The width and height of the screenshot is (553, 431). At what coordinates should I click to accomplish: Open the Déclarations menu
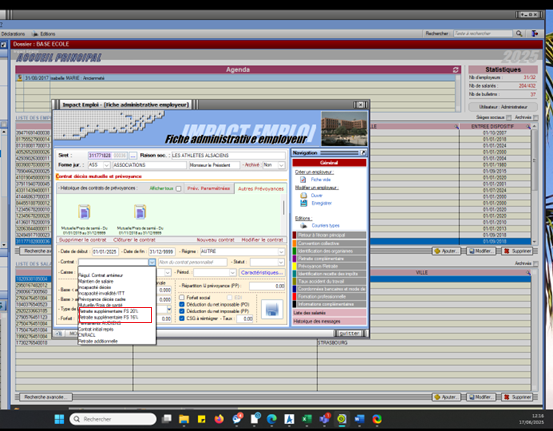coord(13,34)
